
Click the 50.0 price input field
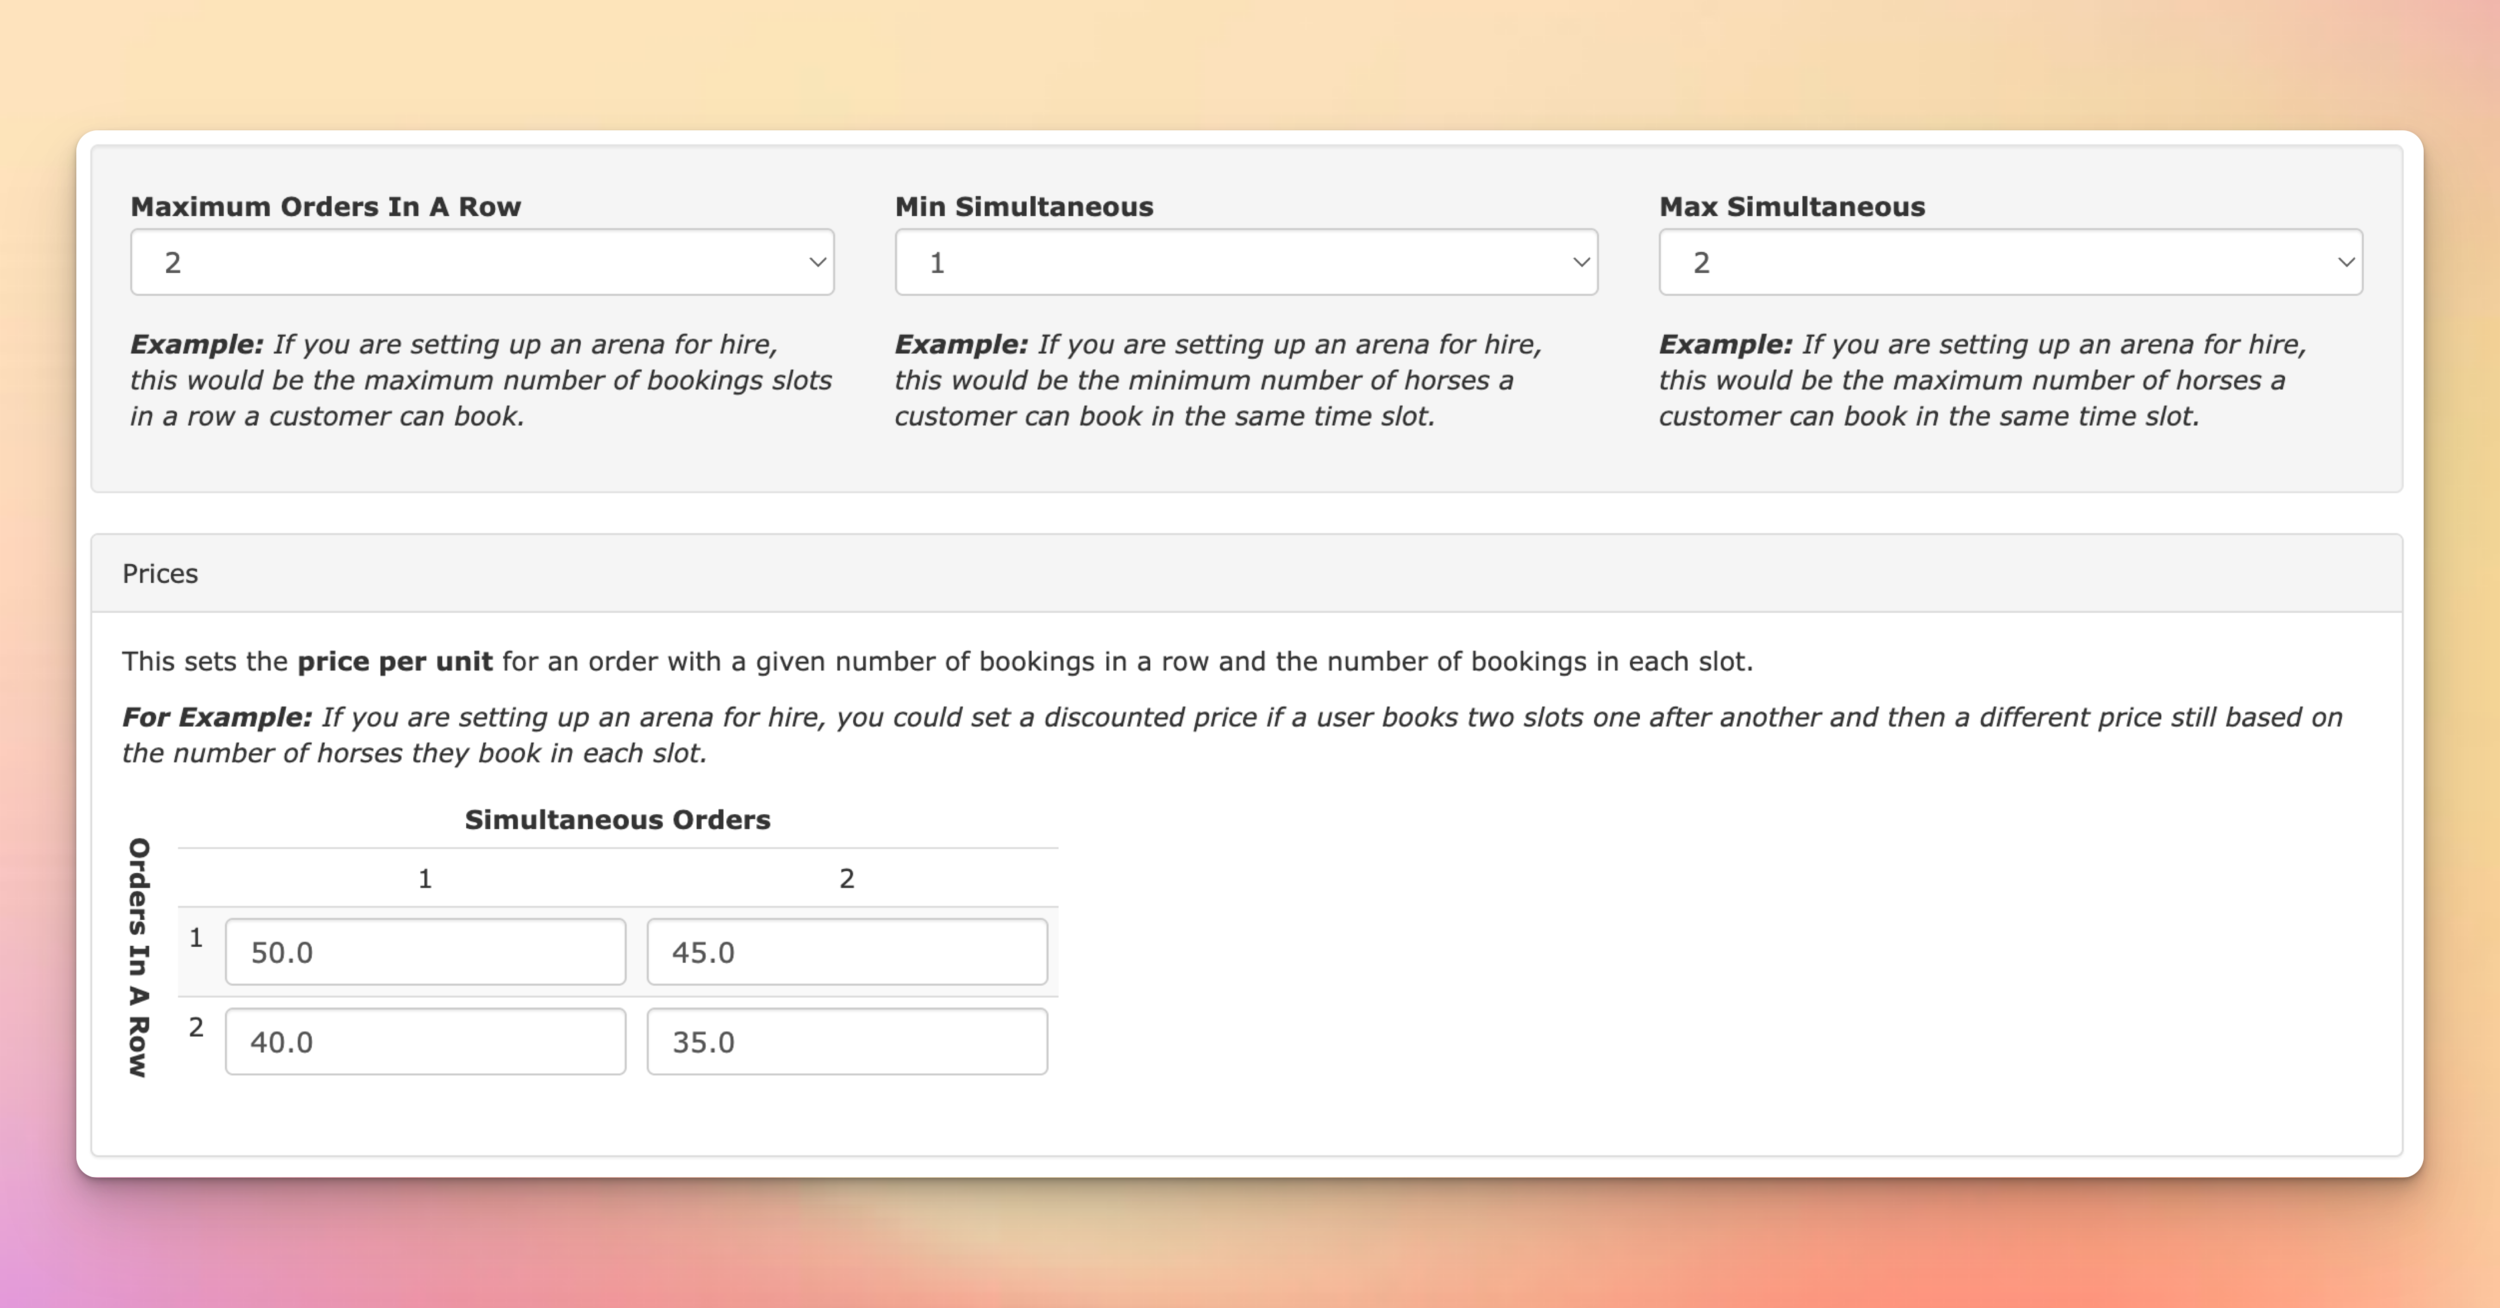pos(426,952)
